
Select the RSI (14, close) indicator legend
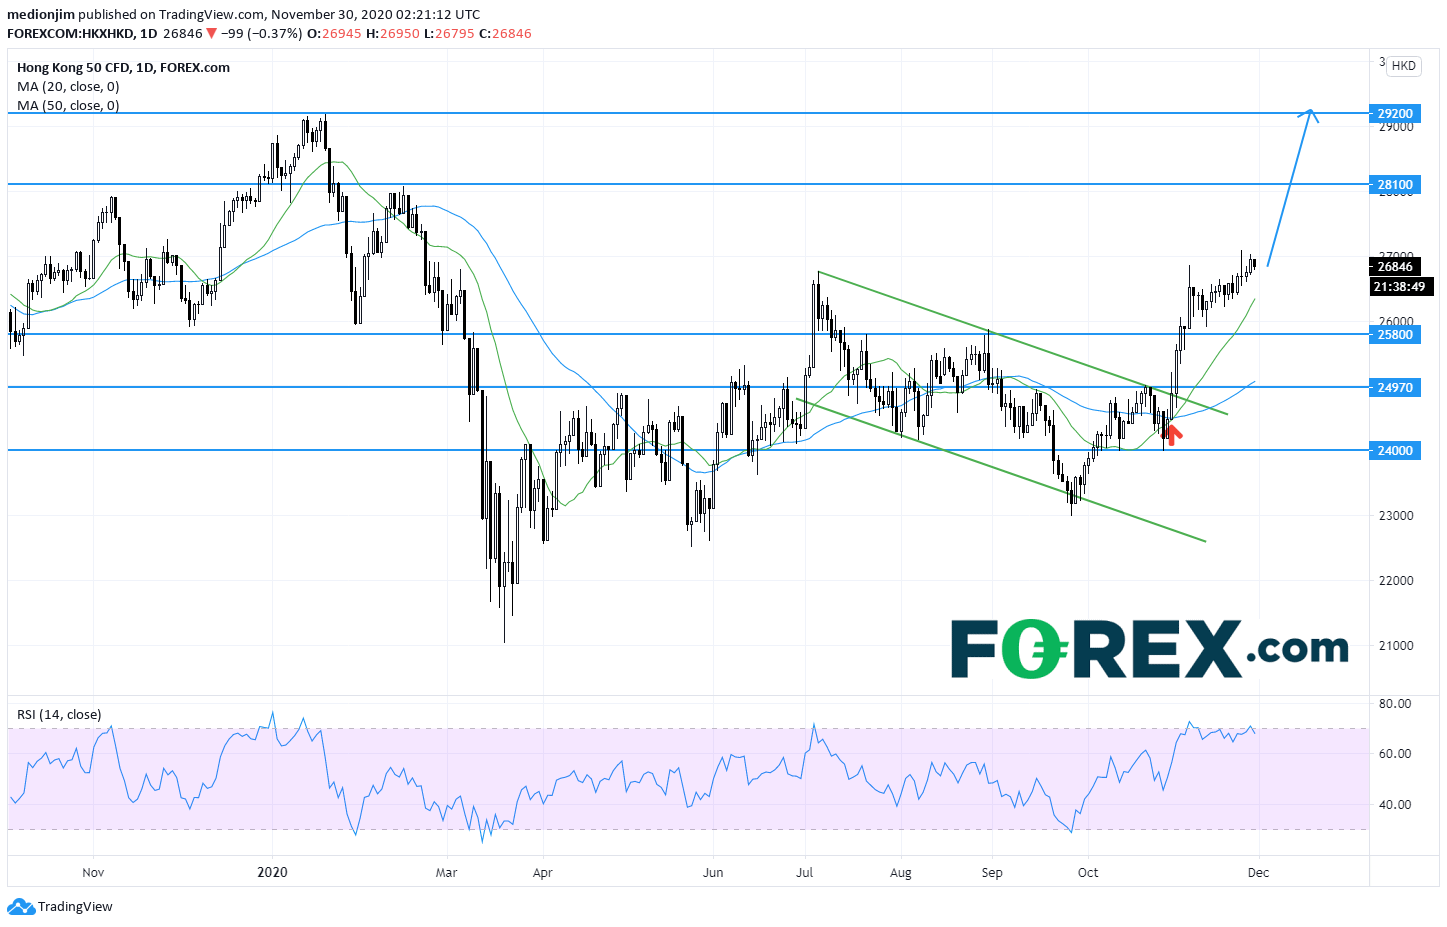tap(59, 715)
